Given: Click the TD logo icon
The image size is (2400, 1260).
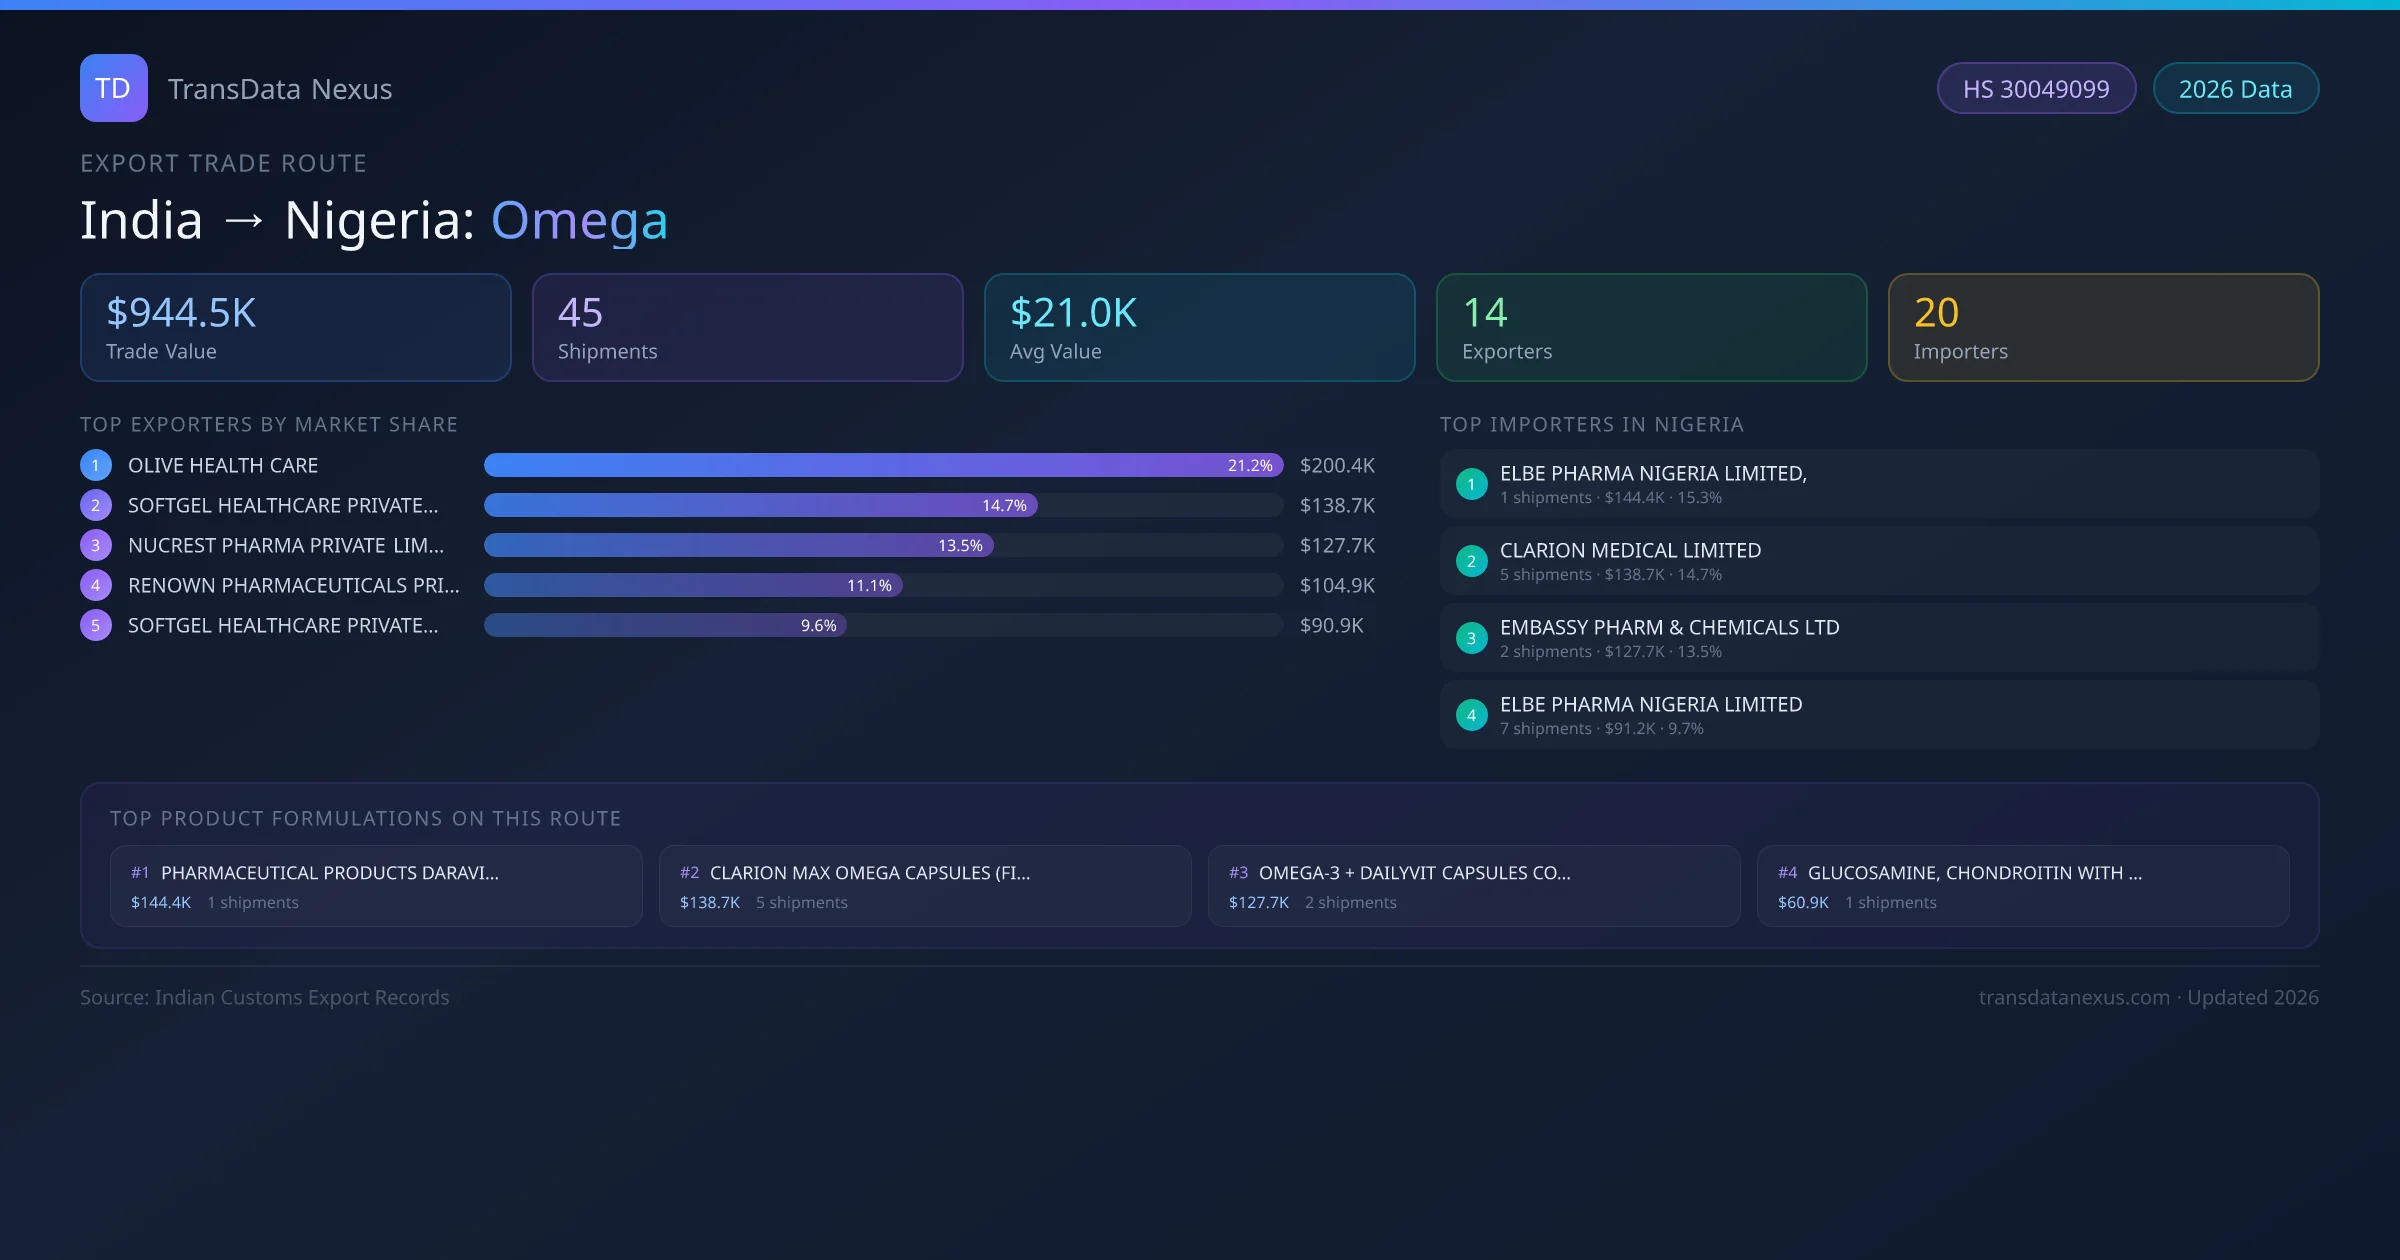Looking at the screenshot, I should pos(113,88).
